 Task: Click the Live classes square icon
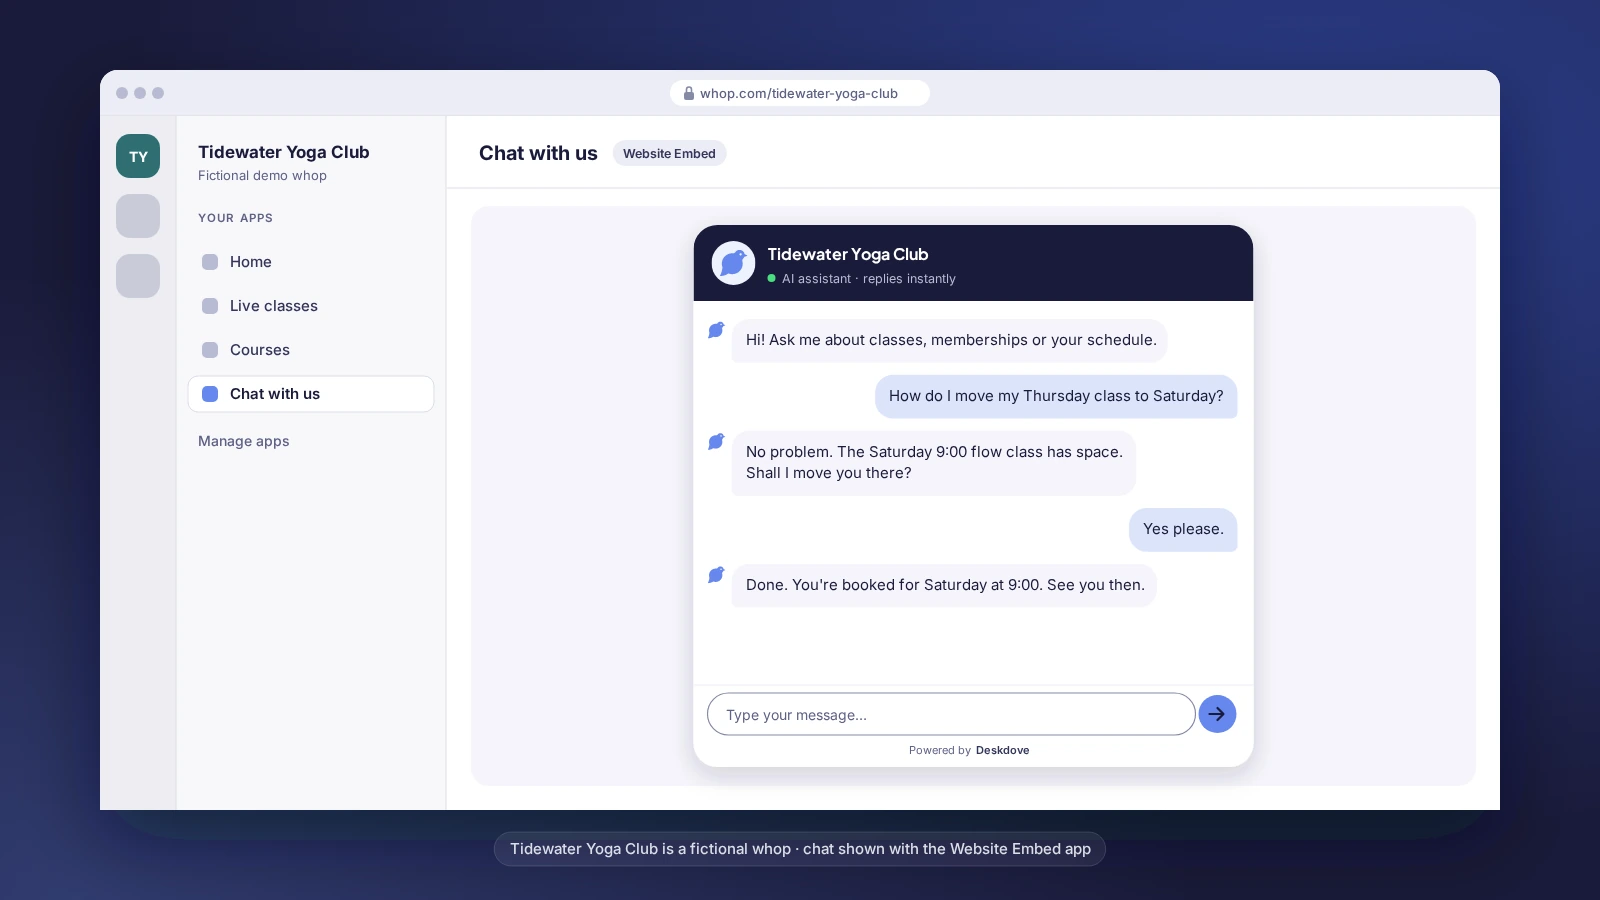pyautogui.click(x=210, y=306)
